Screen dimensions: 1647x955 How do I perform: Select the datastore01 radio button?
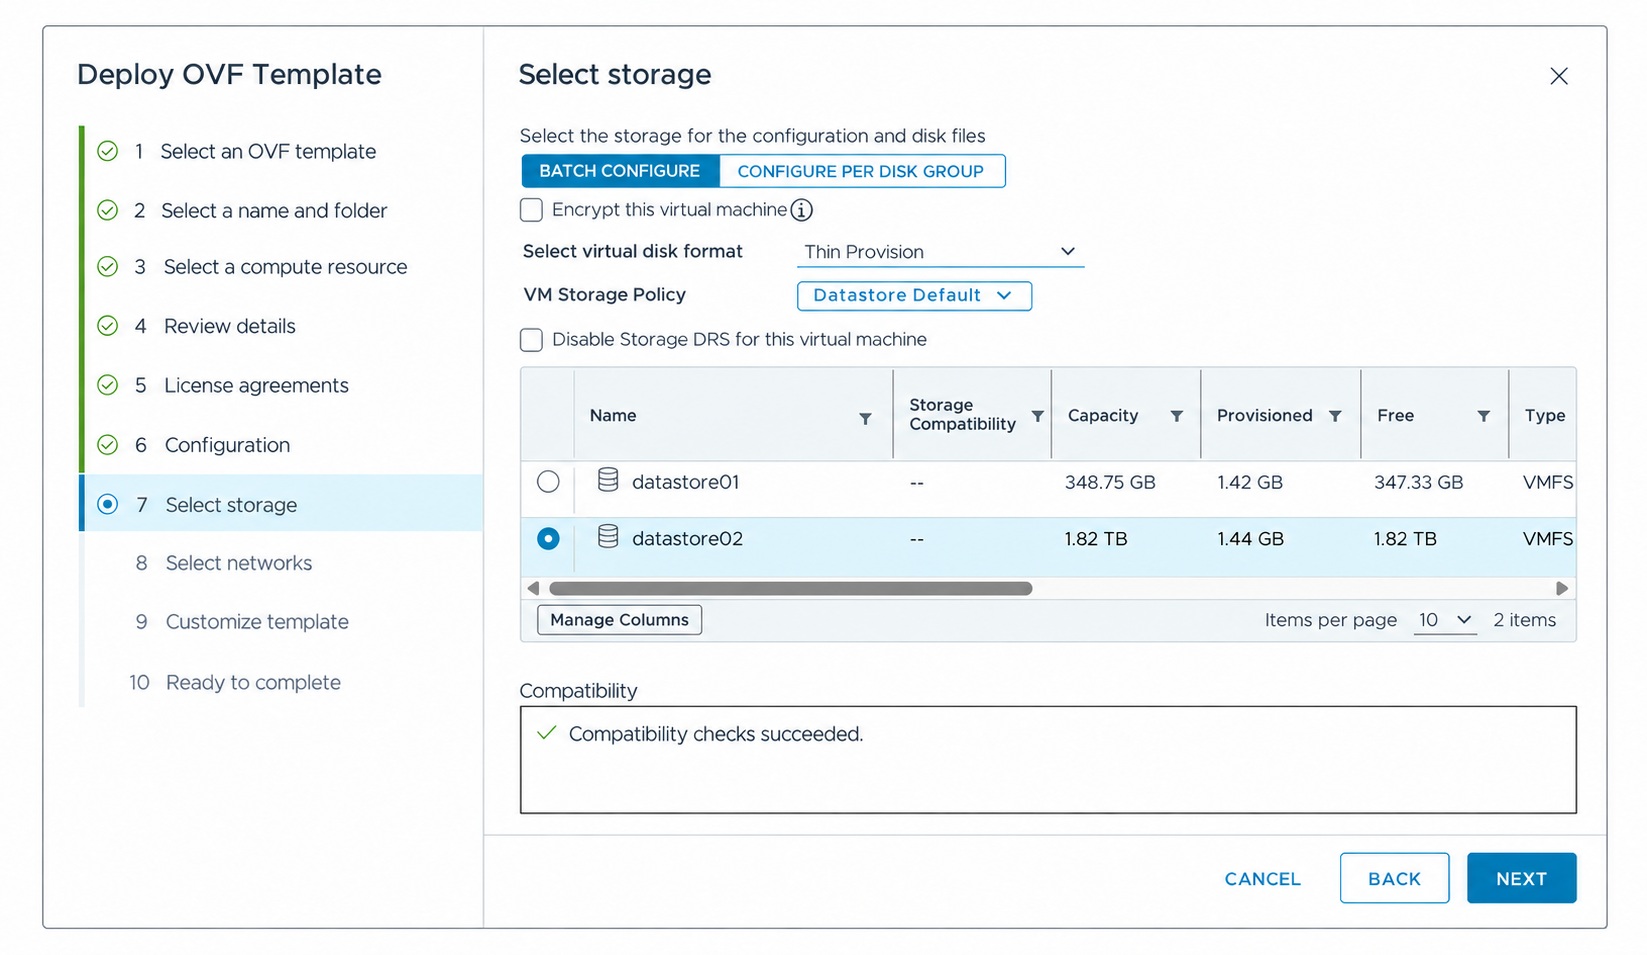pos(548,482)
